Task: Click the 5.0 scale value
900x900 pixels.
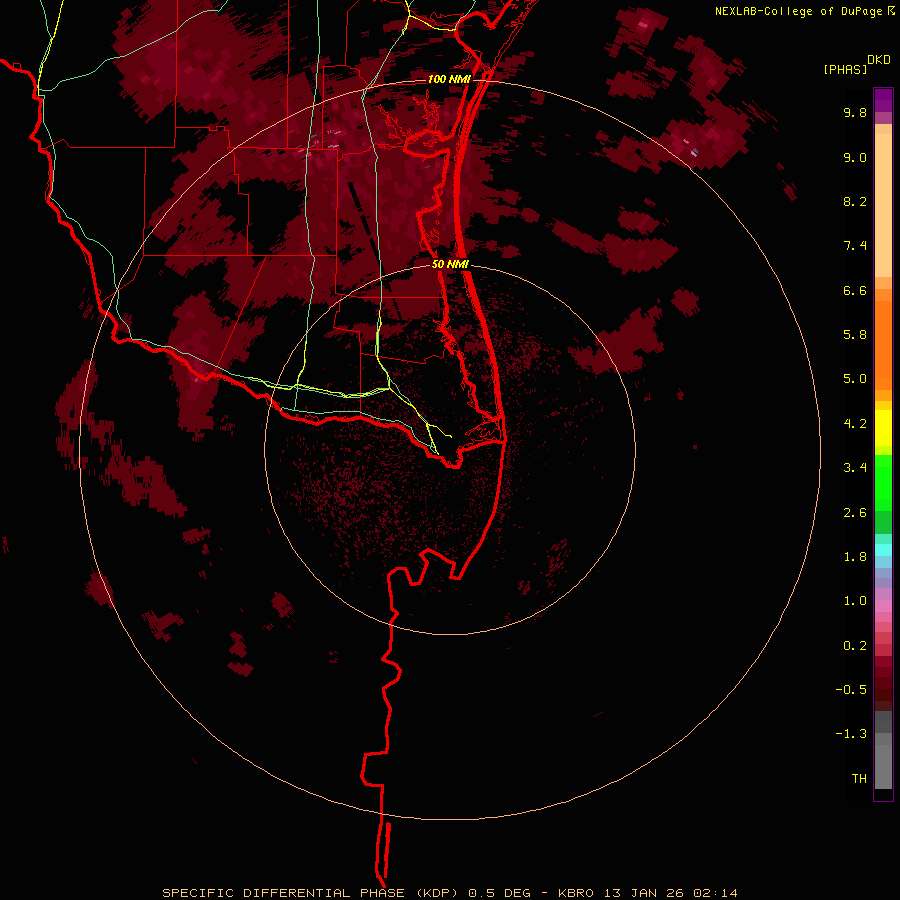Action: [855, 379]
